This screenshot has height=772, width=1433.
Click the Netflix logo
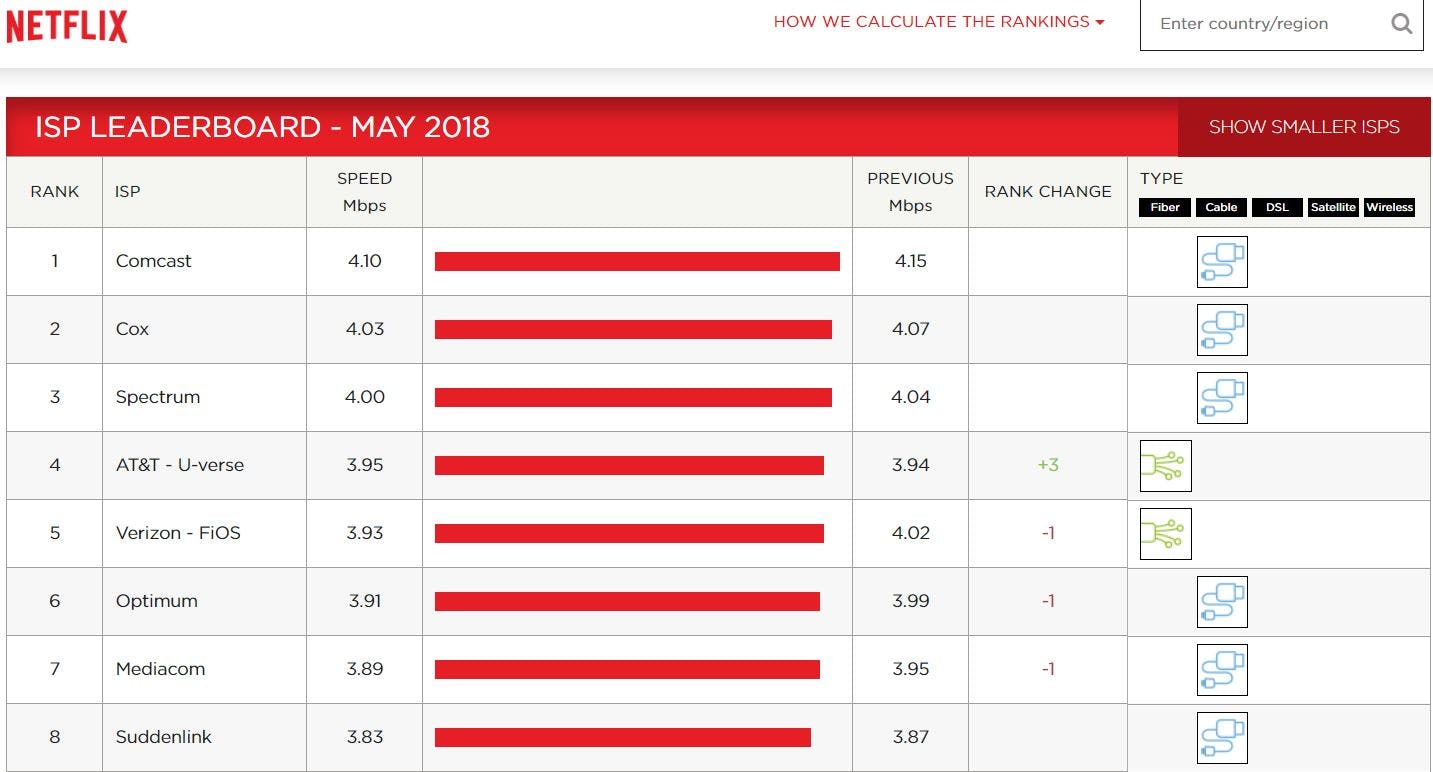pos(67,25)
